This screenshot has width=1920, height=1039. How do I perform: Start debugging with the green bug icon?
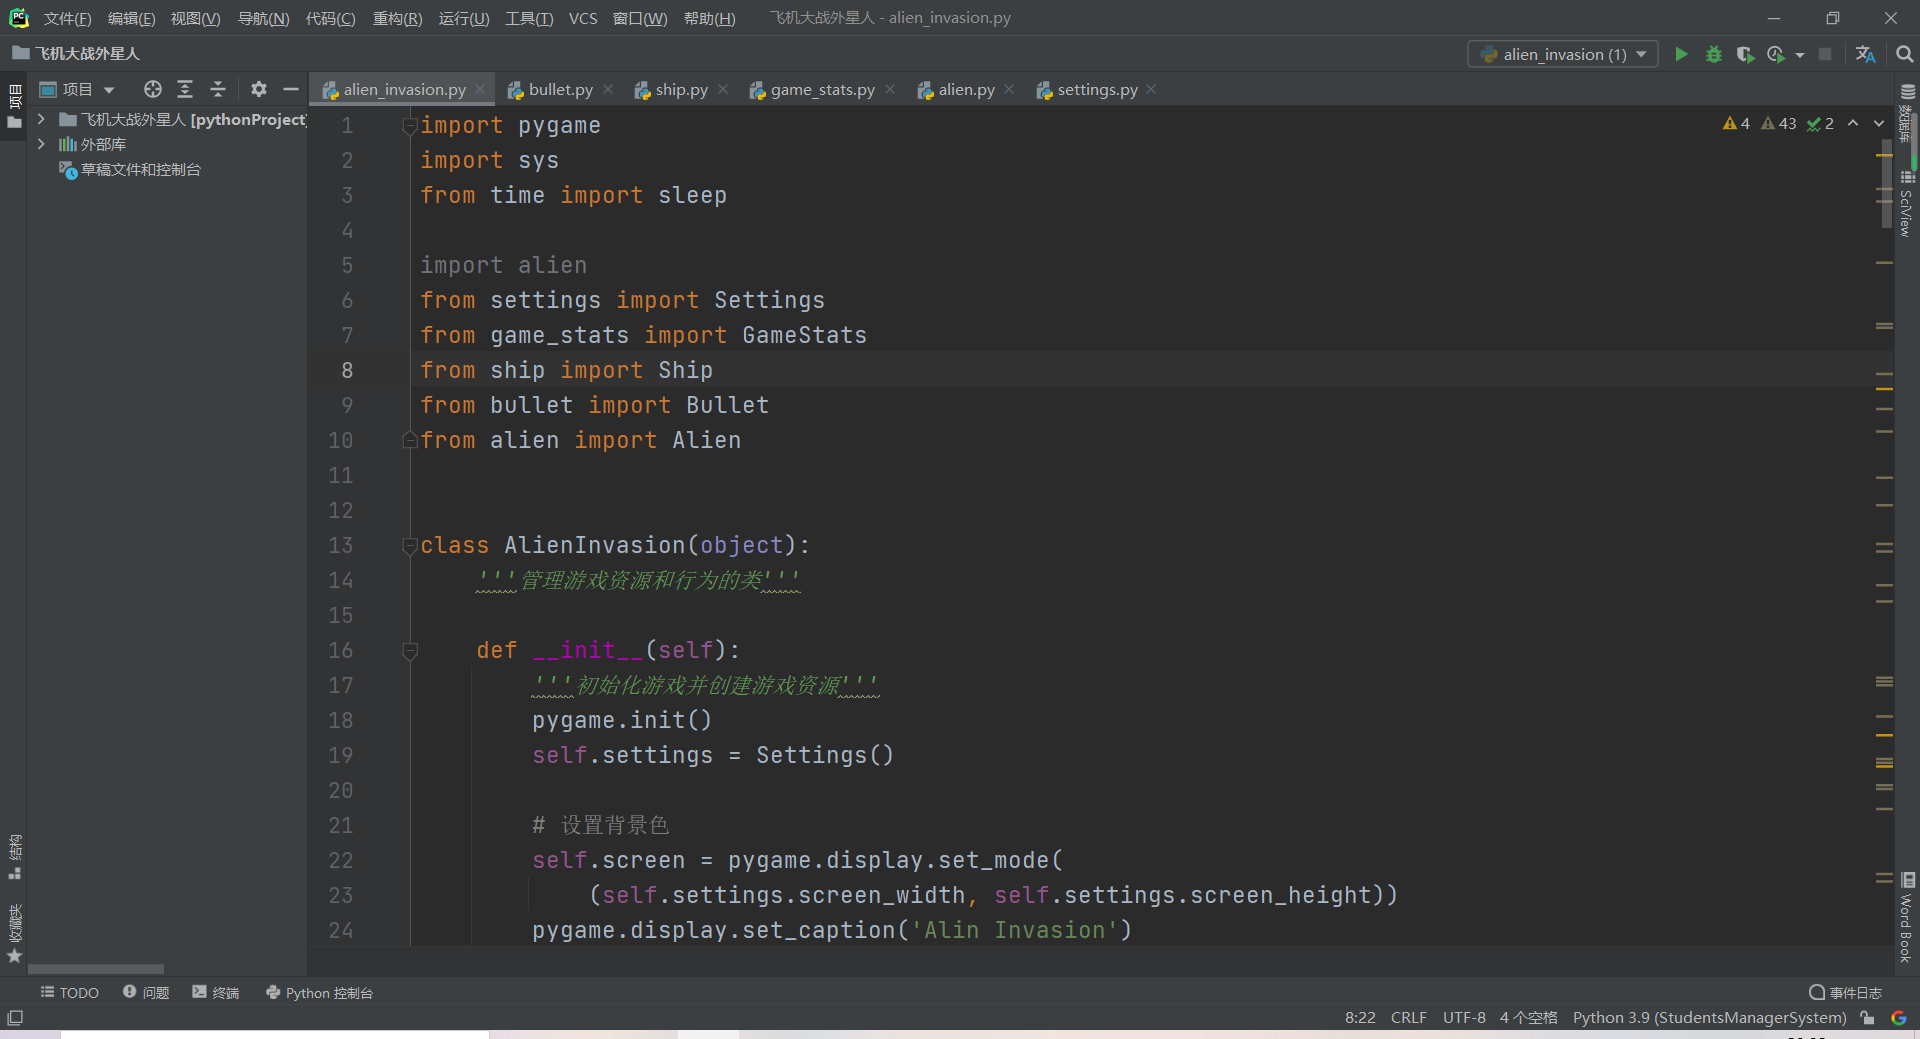tap(1714, 54)
